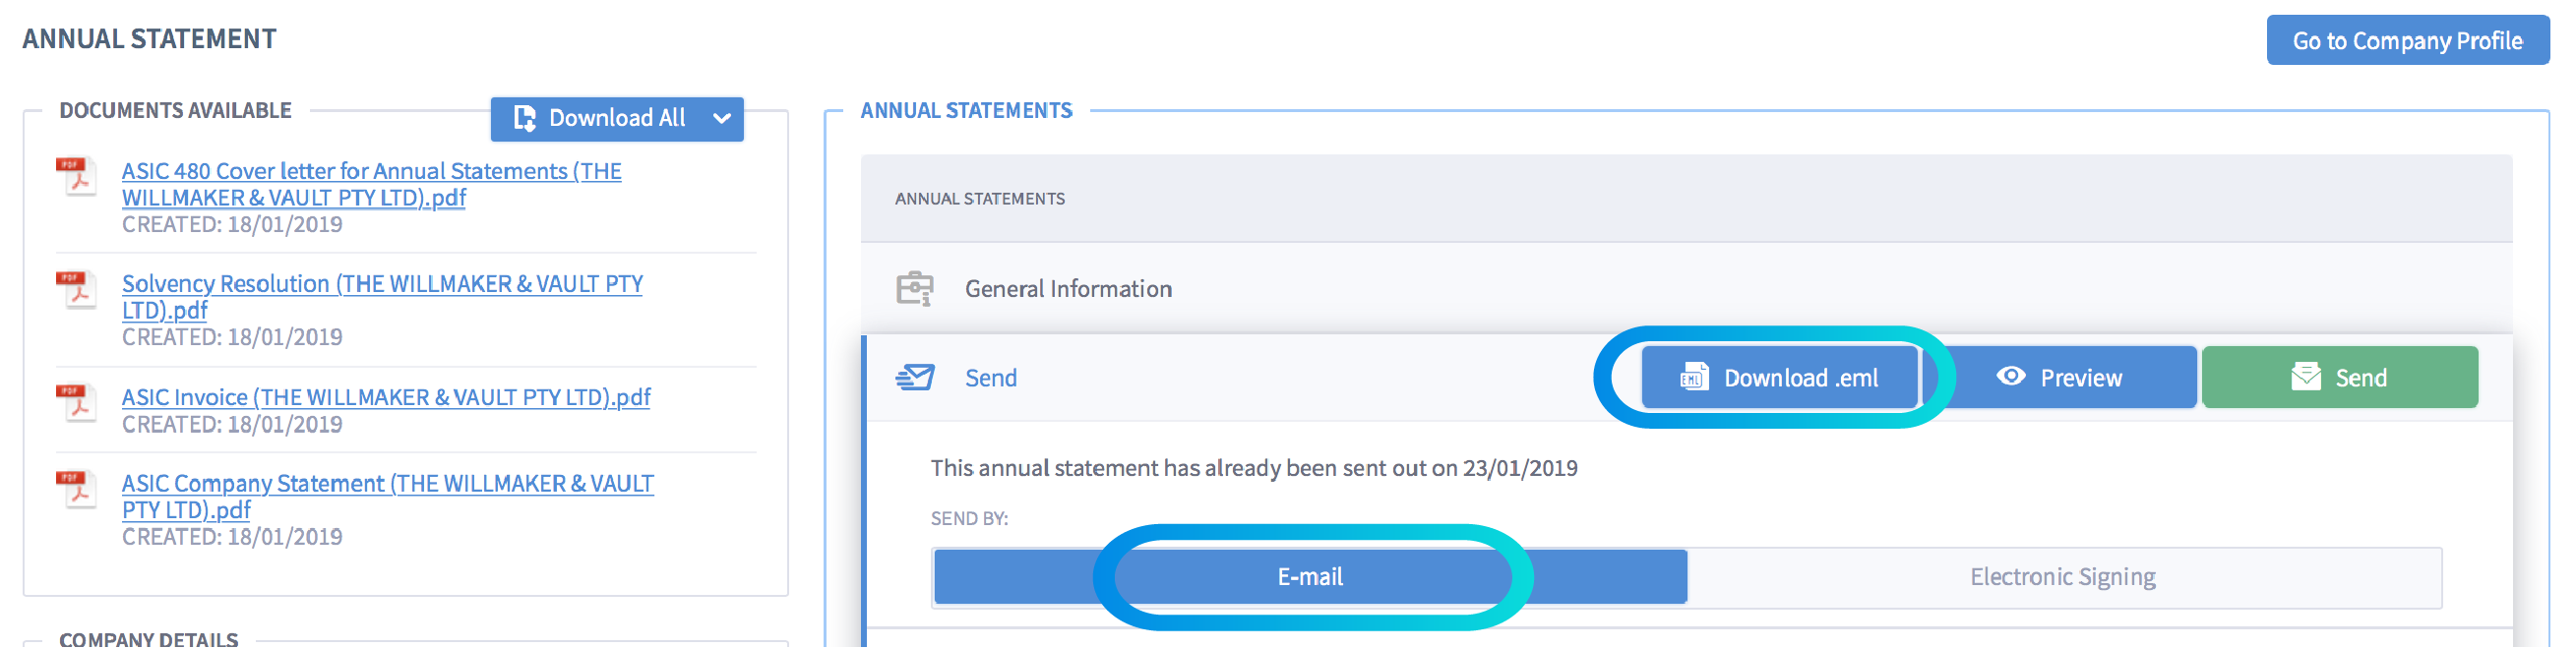Open ASIC Company Statement PDF link
The height and width of the screenshot is (648, 2576).
pyautogui.click(x=388, y=496)
